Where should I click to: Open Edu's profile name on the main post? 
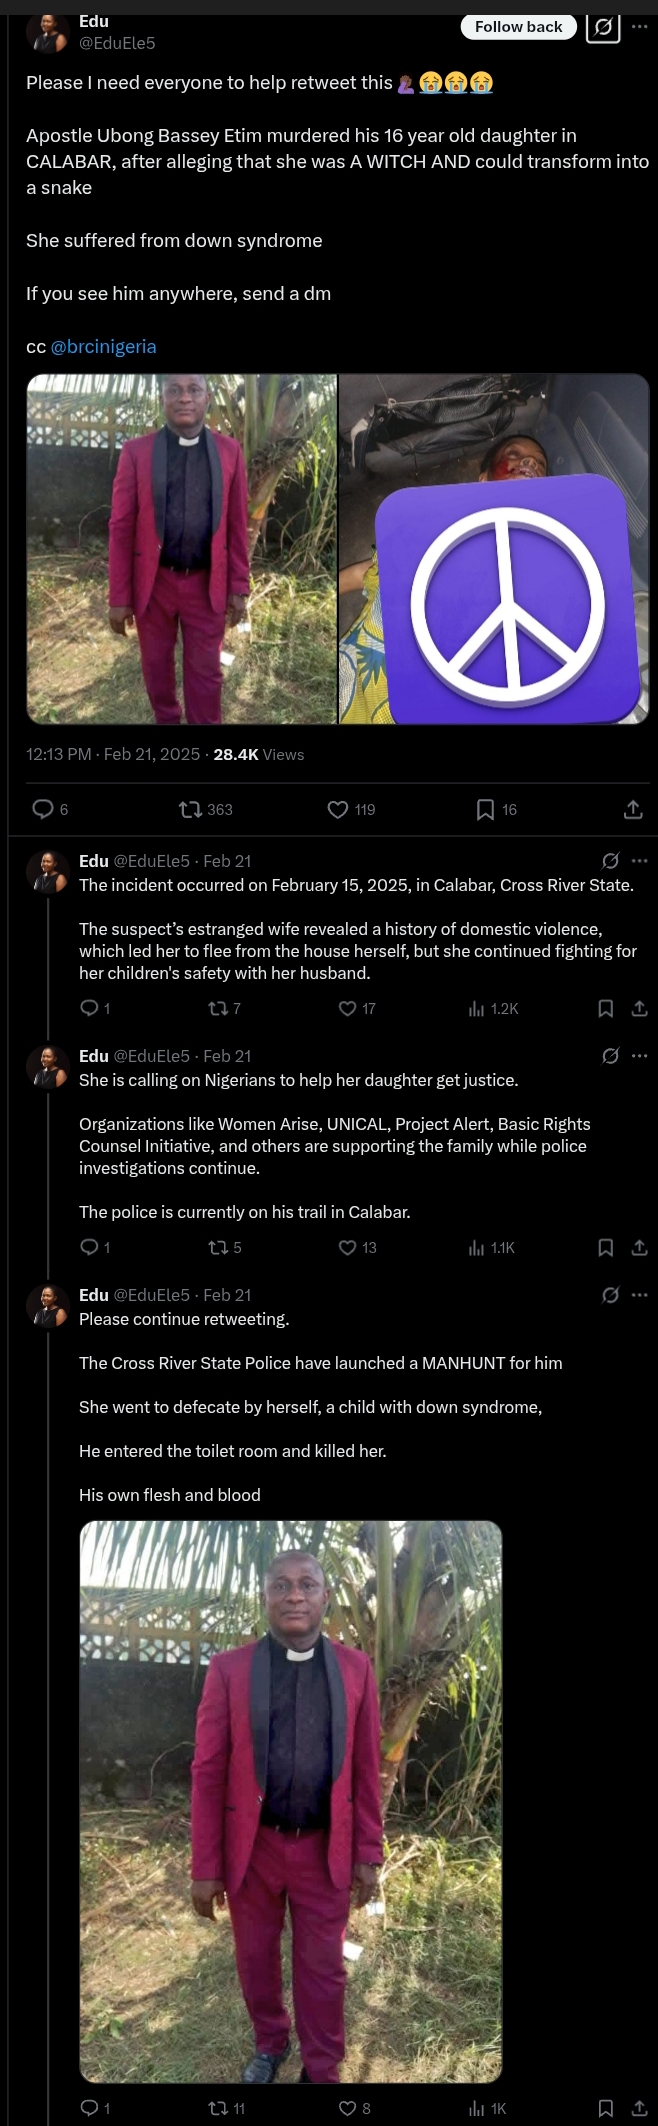(94, 21)
